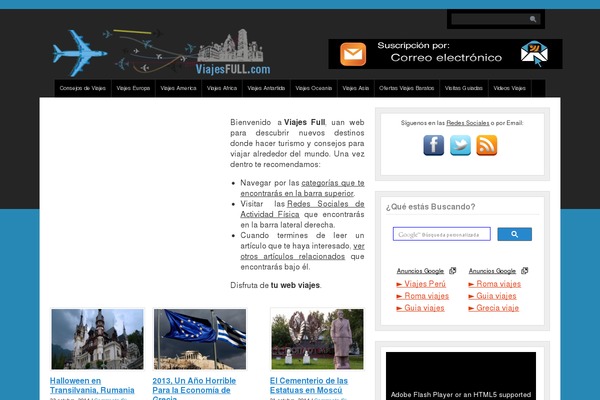Viewport: 600px width, 400px height.
Task: Open Viajes Oceania menu item
Action: coord(314,88)
